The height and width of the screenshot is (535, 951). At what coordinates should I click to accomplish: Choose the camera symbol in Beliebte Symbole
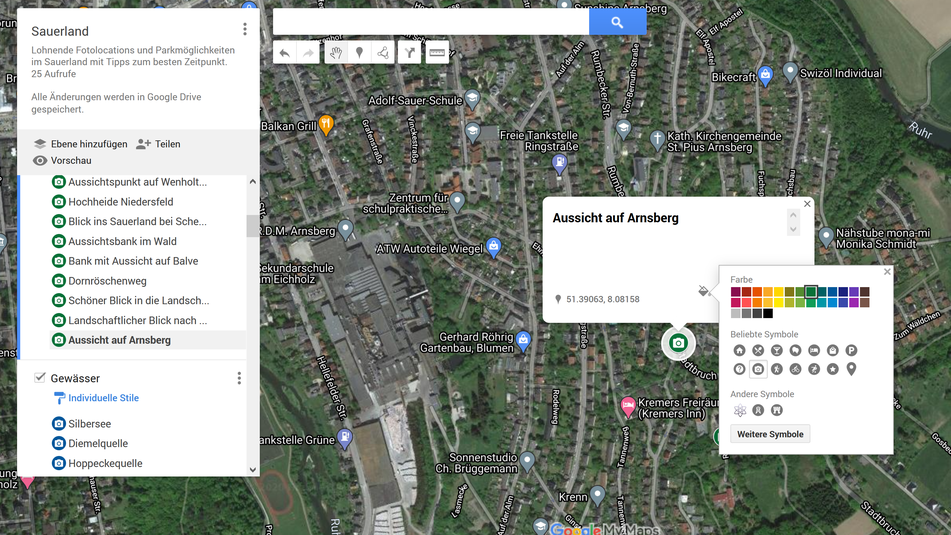point(758,369)
